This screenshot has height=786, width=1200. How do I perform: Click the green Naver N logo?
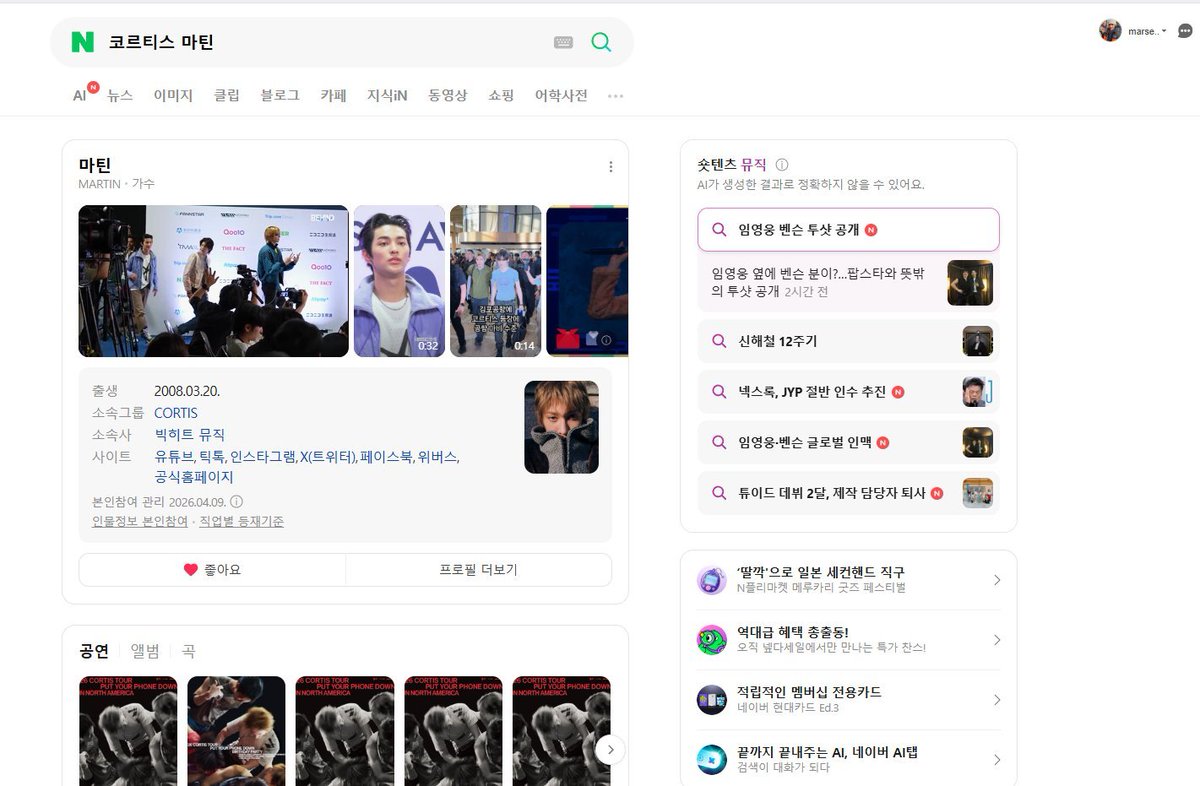[82, 42]
